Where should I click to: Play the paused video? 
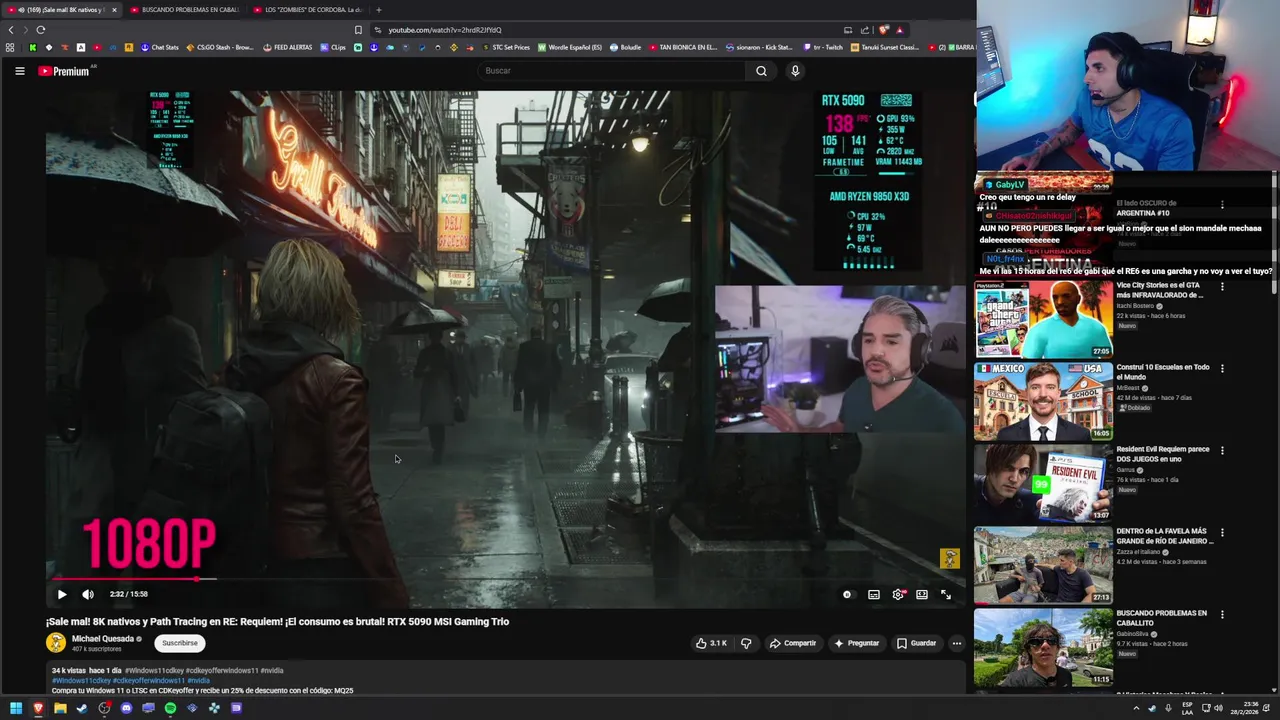tap(62, 594)
